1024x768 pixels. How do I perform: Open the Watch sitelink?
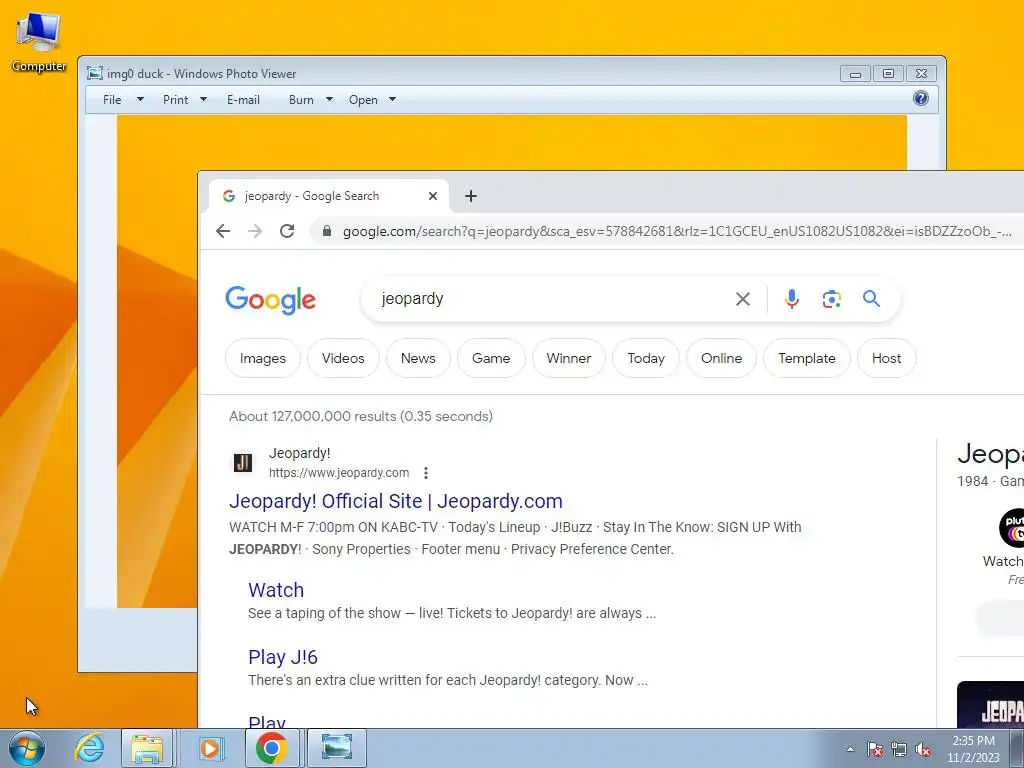pyautogui.click(x=276, y=590)
